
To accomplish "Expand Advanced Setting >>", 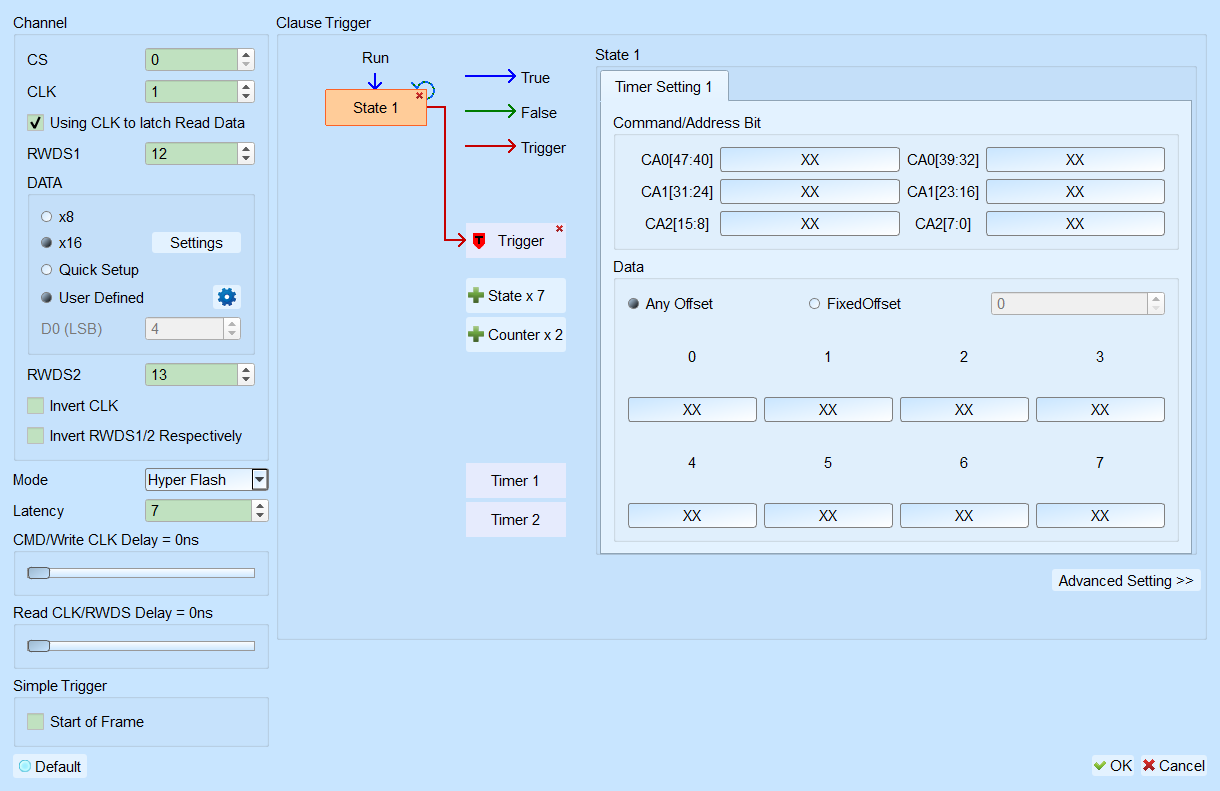I will click(1126, 581).
